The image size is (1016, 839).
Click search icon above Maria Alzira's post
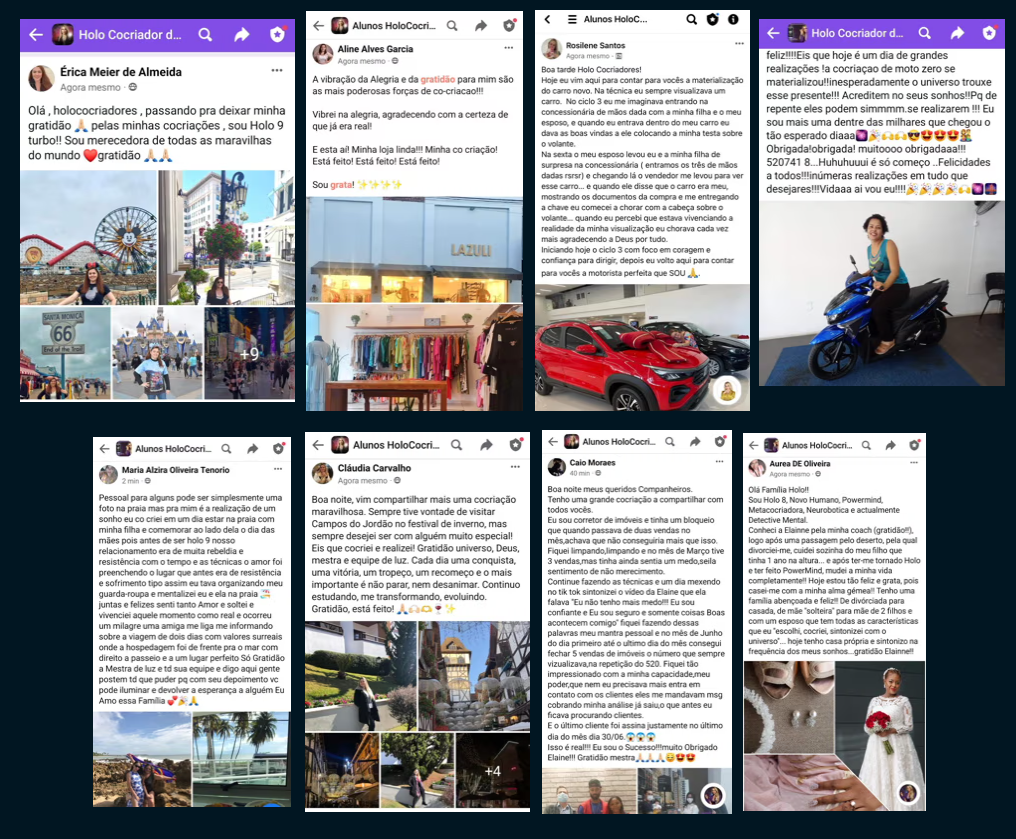(x=227, y=449)
